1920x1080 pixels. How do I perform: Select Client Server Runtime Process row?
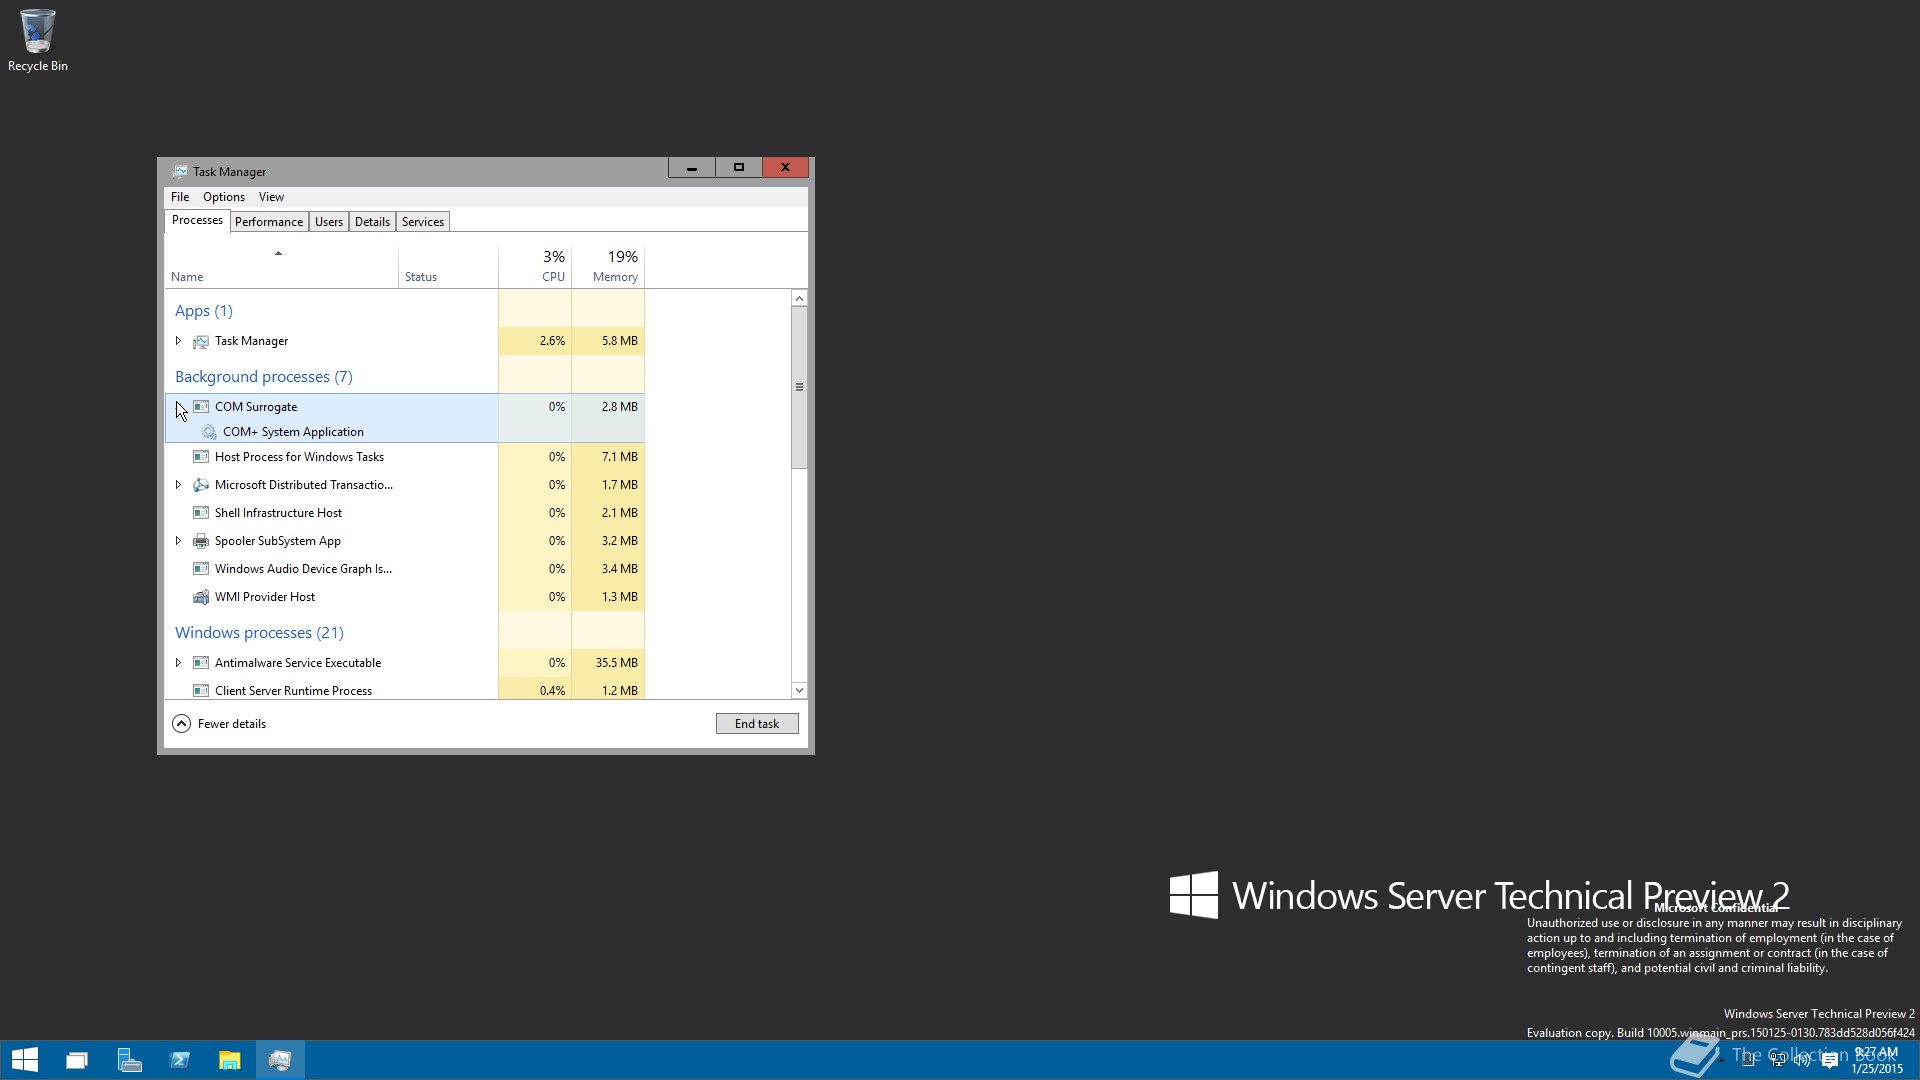click(x=404, y=691)
